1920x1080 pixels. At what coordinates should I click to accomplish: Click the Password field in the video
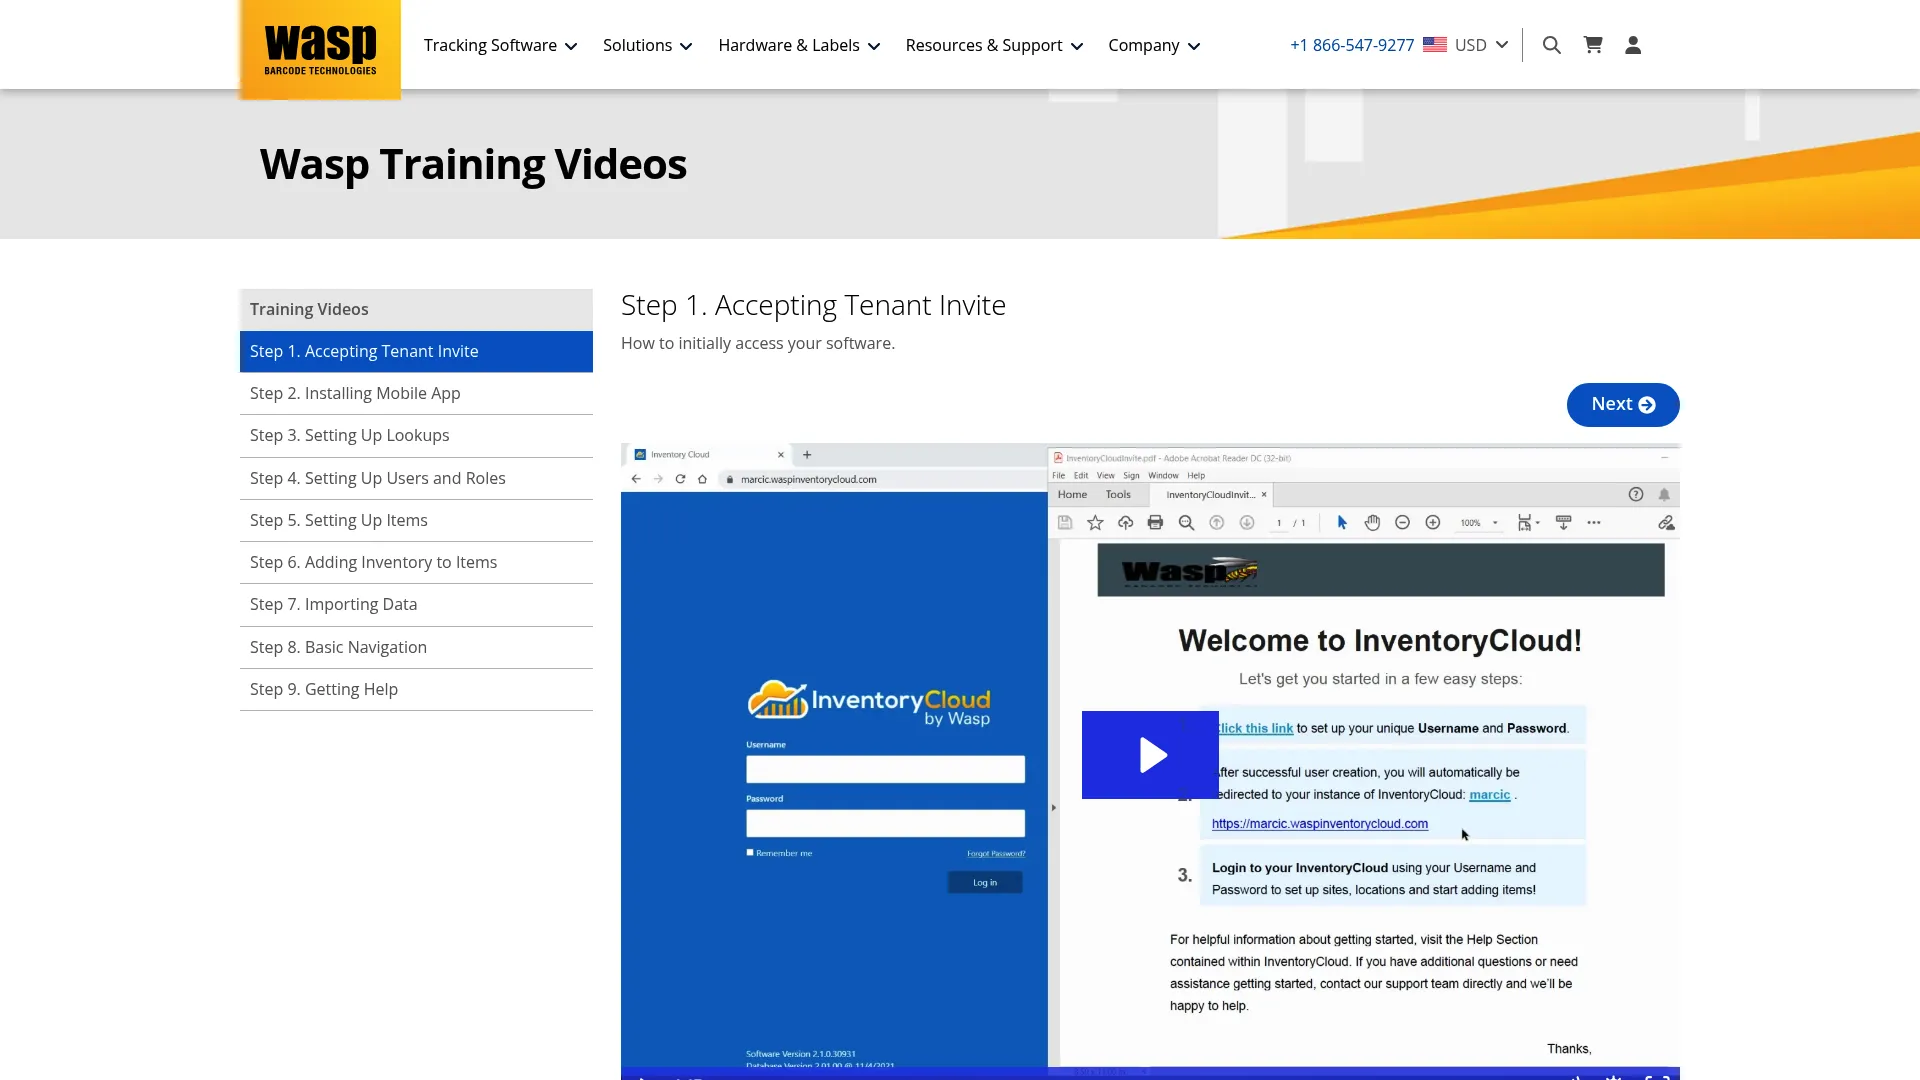pyautogui.click(x=885, y=823)
